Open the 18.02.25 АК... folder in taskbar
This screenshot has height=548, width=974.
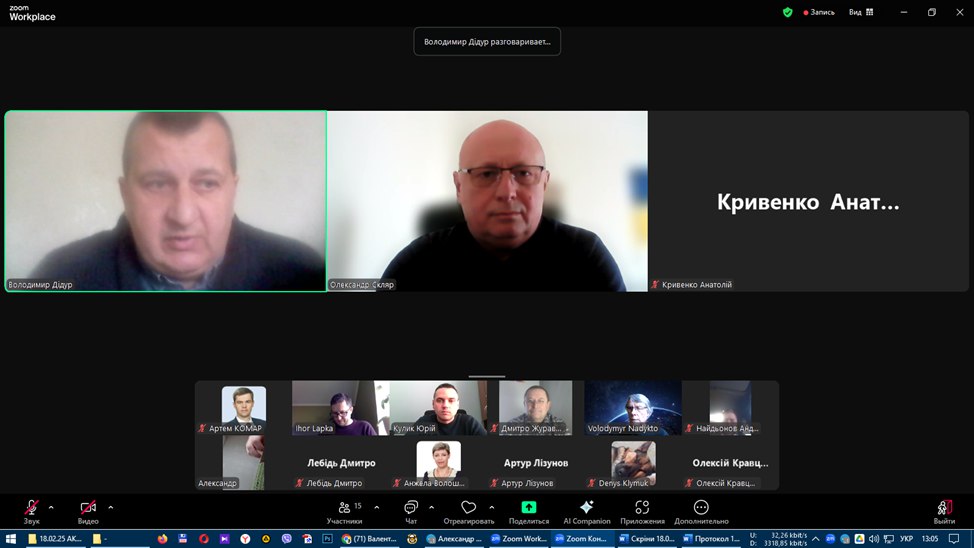(x=55, y=539)
